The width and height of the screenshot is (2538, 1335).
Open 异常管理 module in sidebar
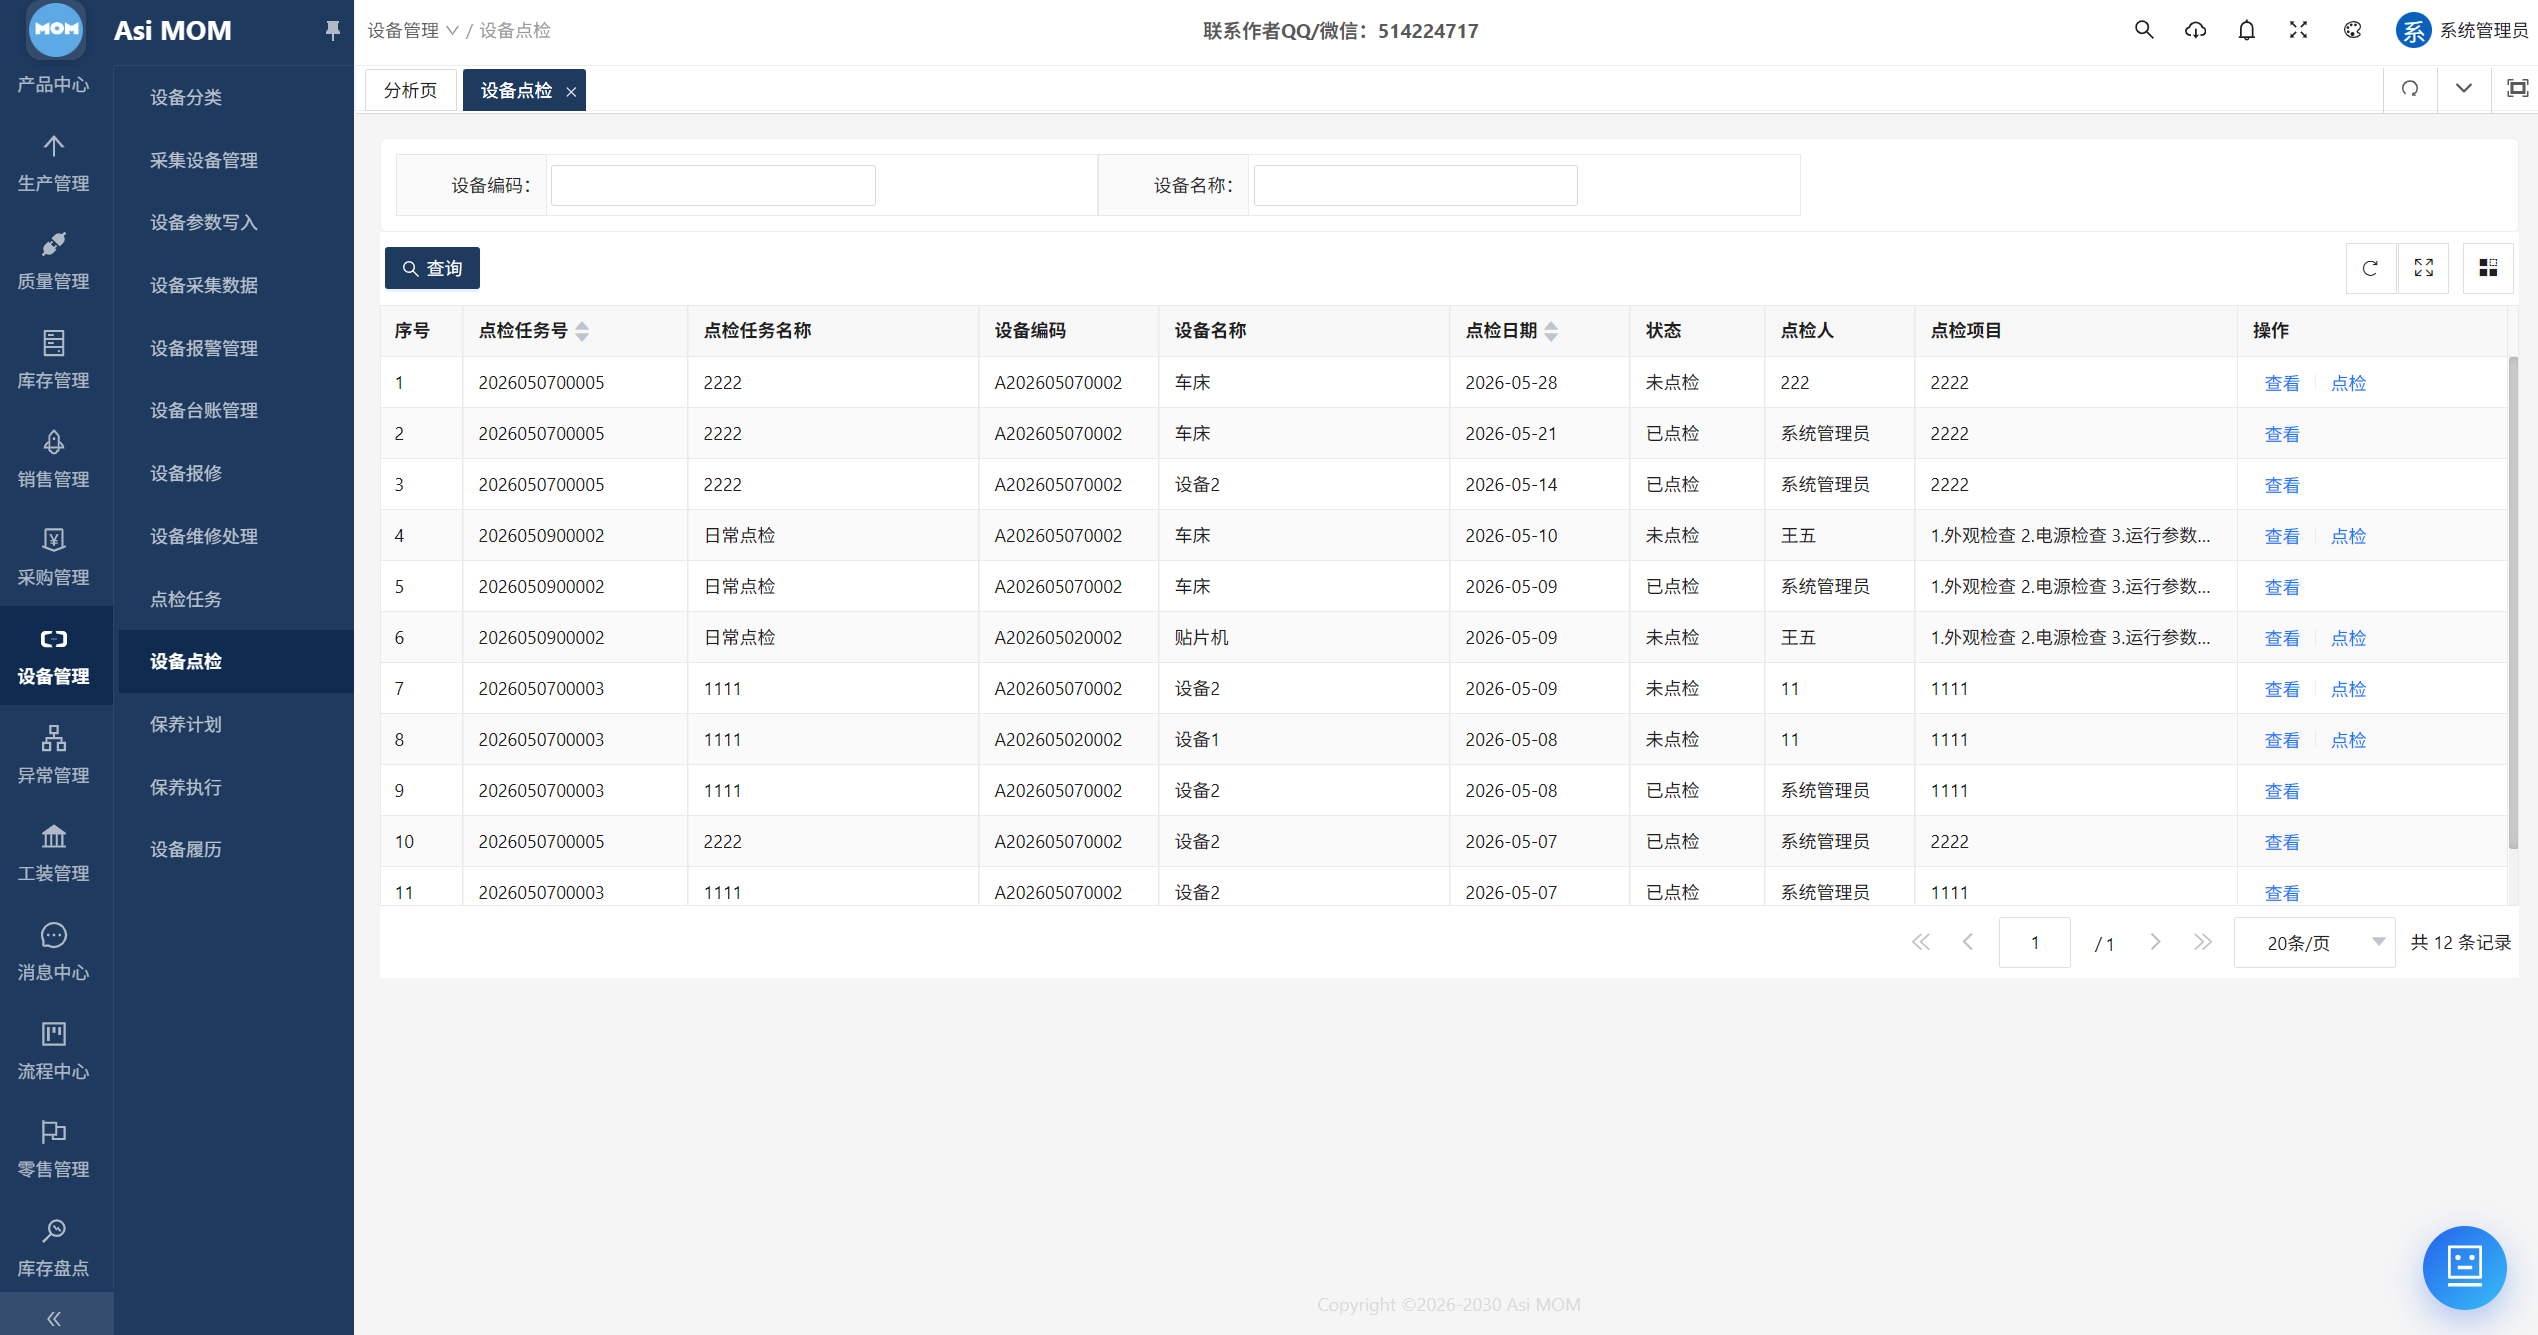54,756
